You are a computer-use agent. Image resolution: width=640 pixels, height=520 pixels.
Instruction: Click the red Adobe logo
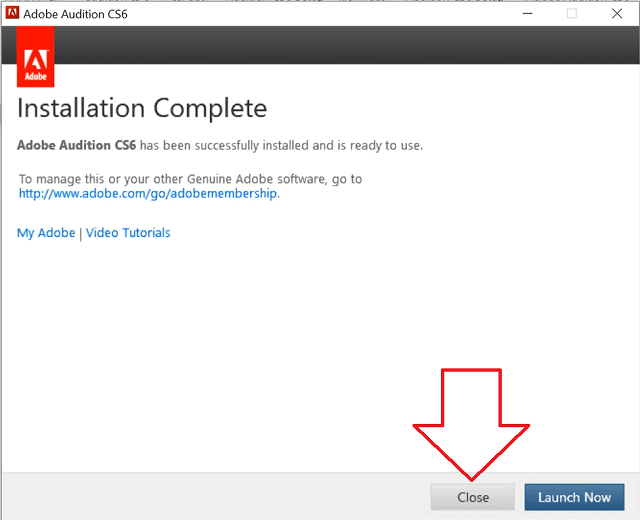(x=36, y=57)
